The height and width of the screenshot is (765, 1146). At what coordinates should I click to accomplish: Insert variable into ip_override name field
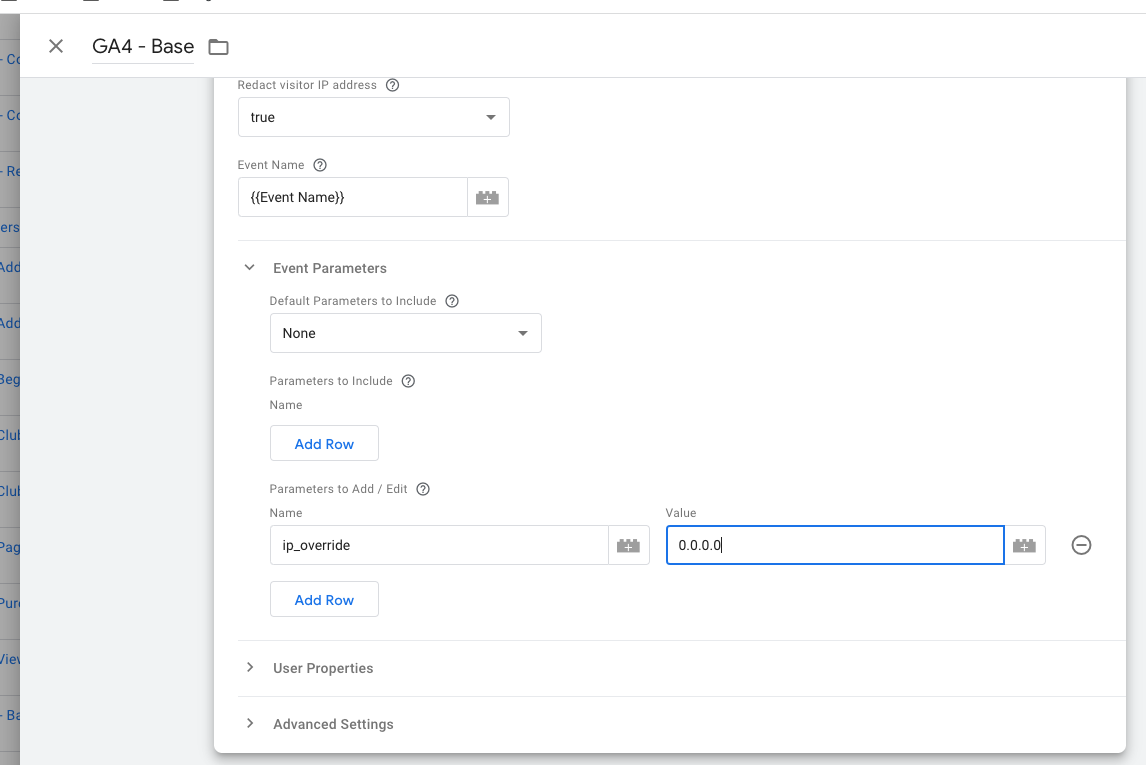(x=629, y=545)
